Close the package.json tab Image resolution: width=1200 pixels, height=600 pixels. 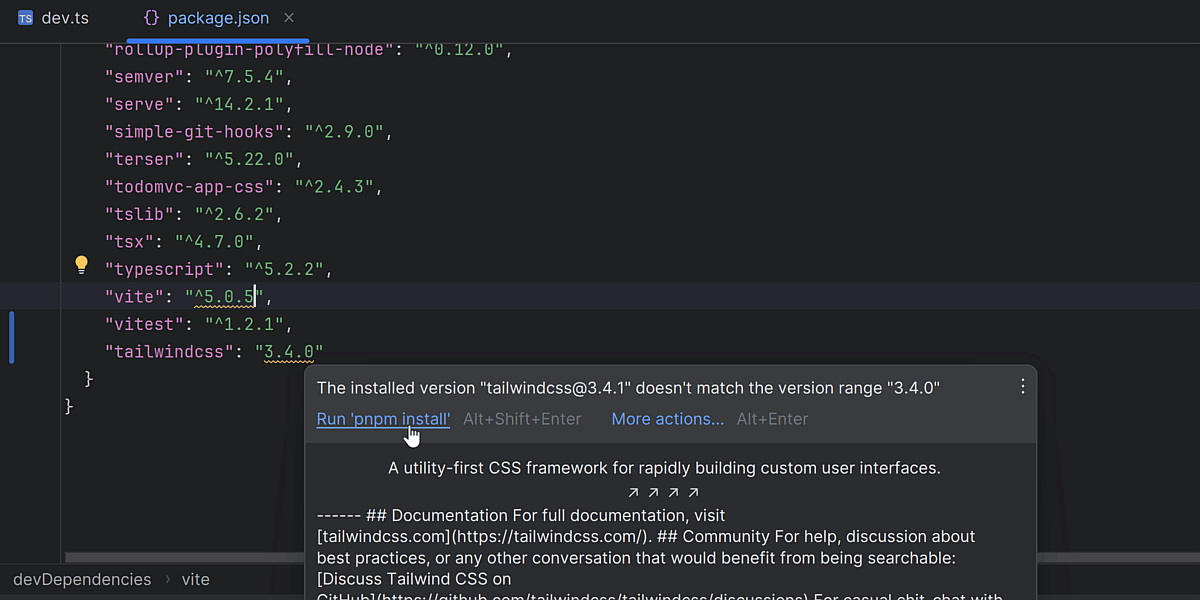pyautogui.click(x=289, y=18)
